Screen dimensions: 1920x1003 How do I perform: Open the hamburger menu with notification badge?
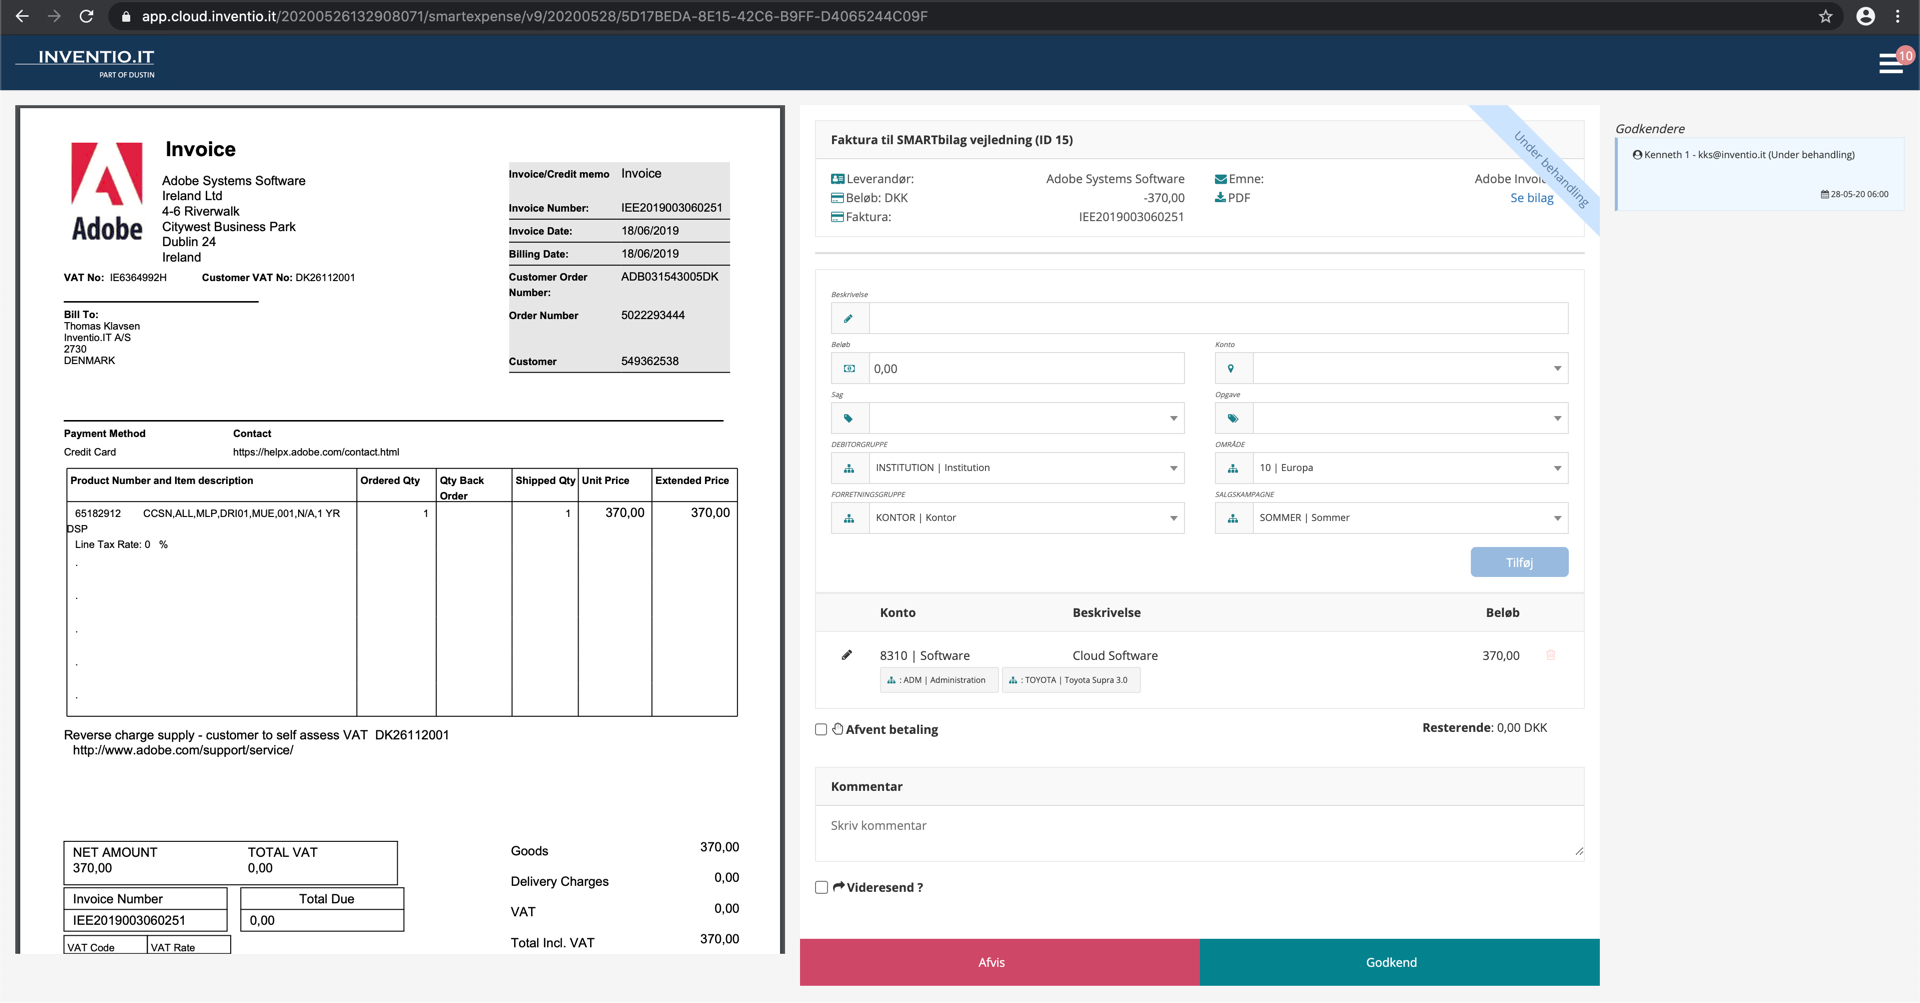(x=1891, y=63)
